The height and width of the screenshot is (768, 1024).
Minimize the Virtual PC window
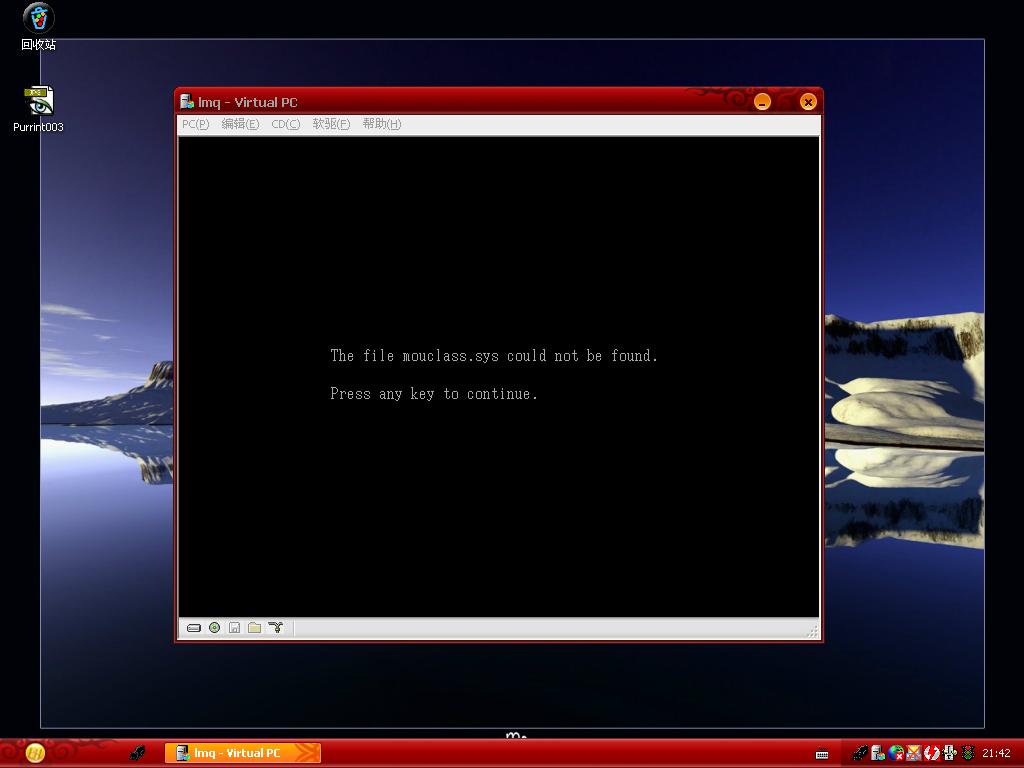pyautogui.click(x=762, y=102)
